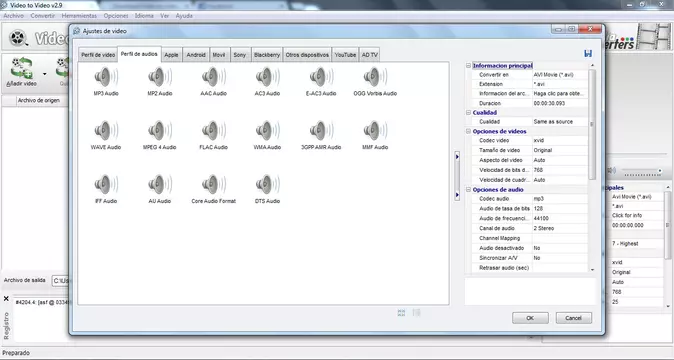Collapse the Informacion principal section
Viewport: 674px width, 360px height.
(x=469, y=66)
